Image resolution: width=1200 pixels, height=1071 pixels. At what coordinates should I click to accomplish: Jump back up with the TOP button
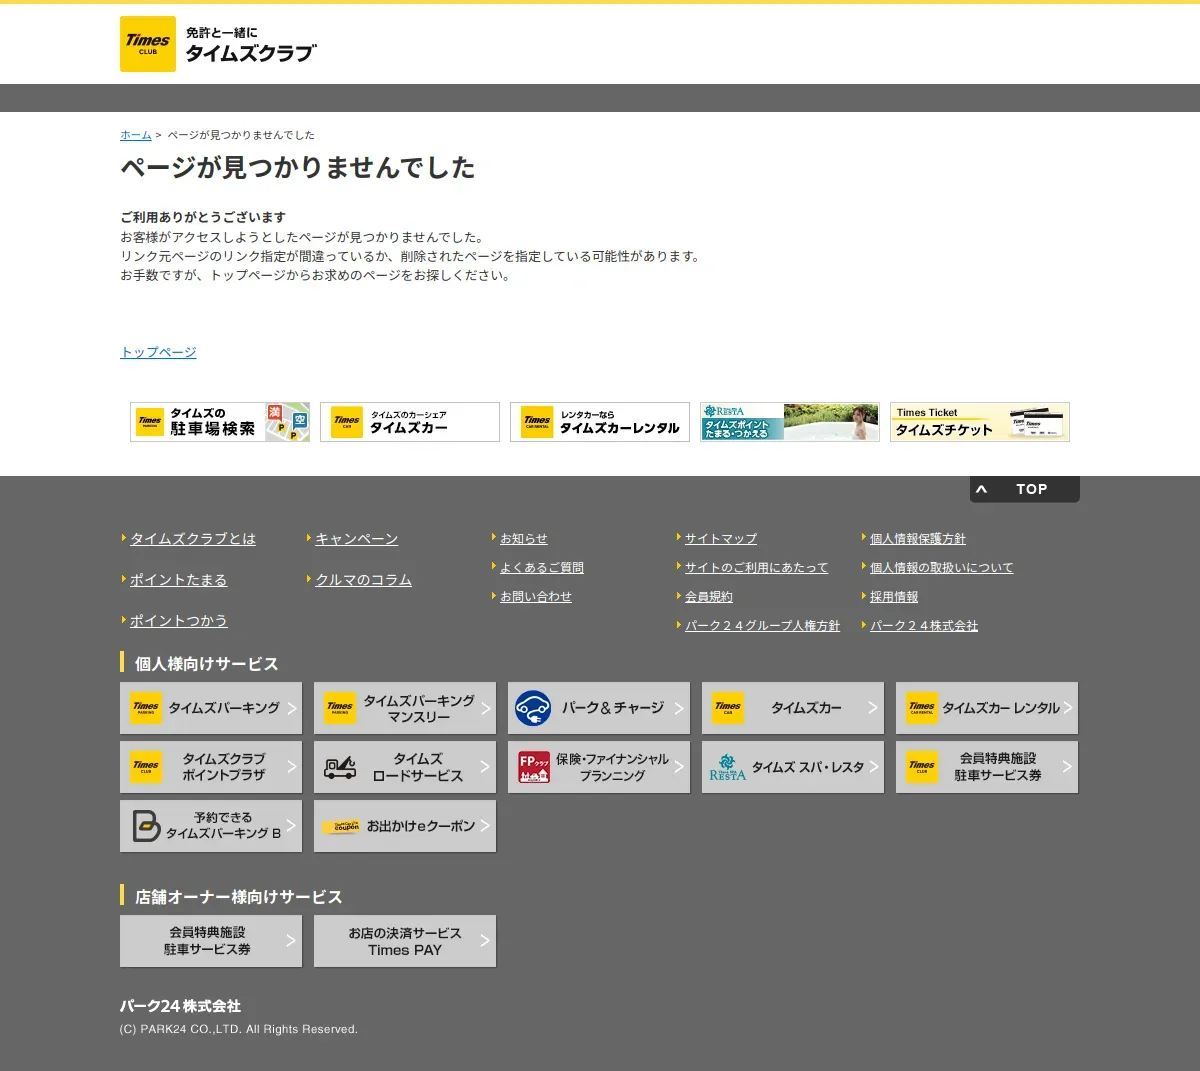pyautogui.click(x=1025, y=489)
